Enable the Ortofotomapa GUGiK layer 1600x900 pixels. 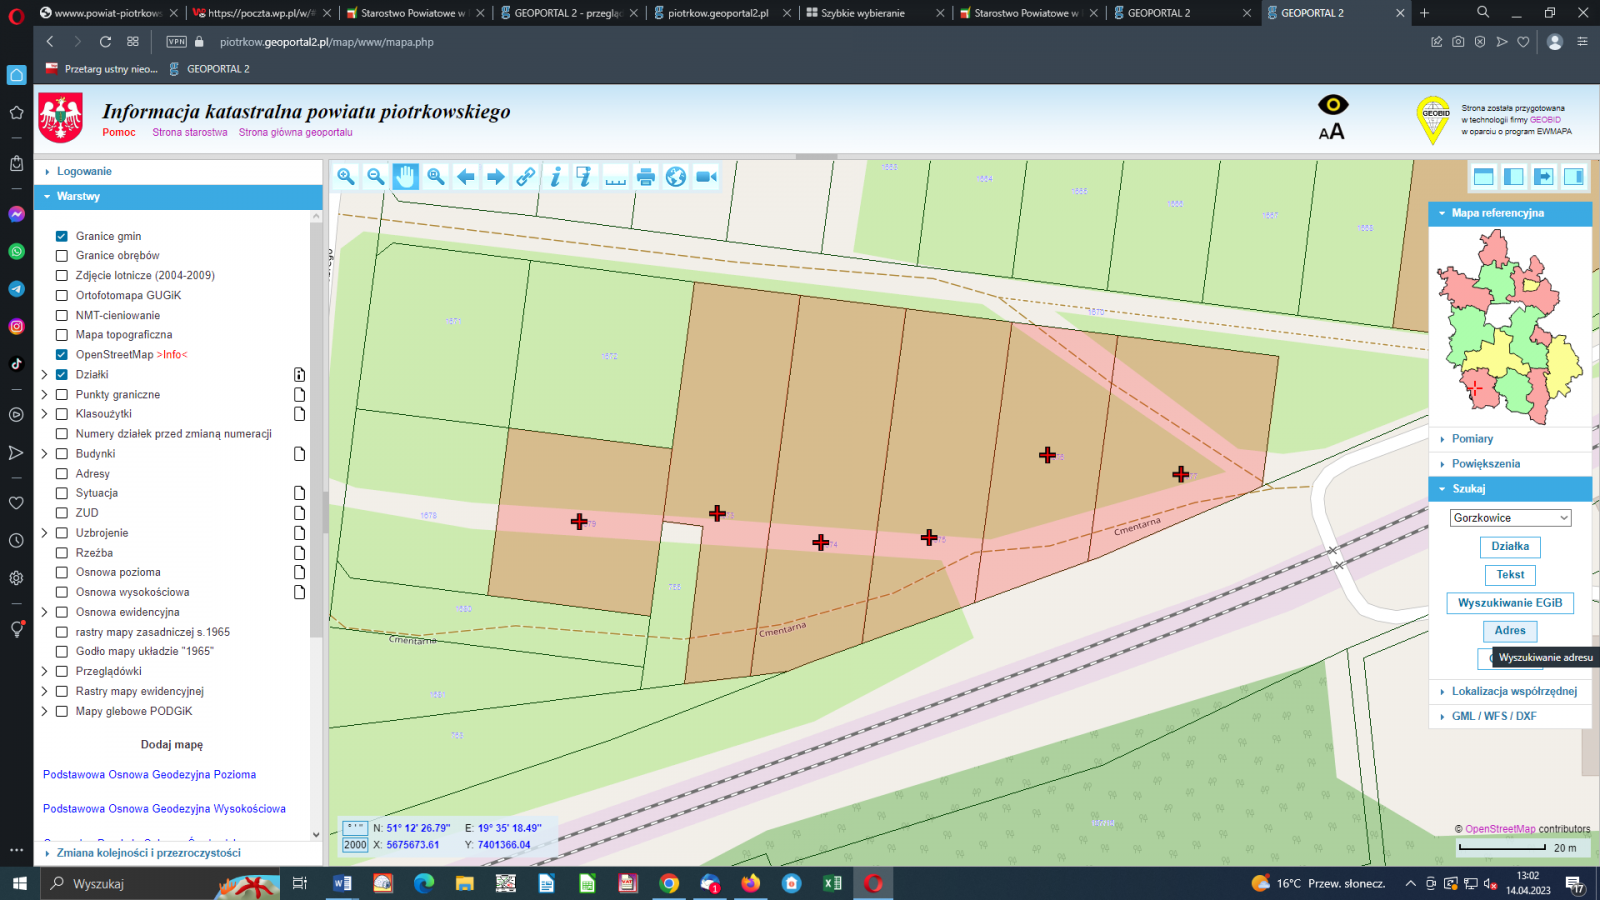[x=62, y=296]
